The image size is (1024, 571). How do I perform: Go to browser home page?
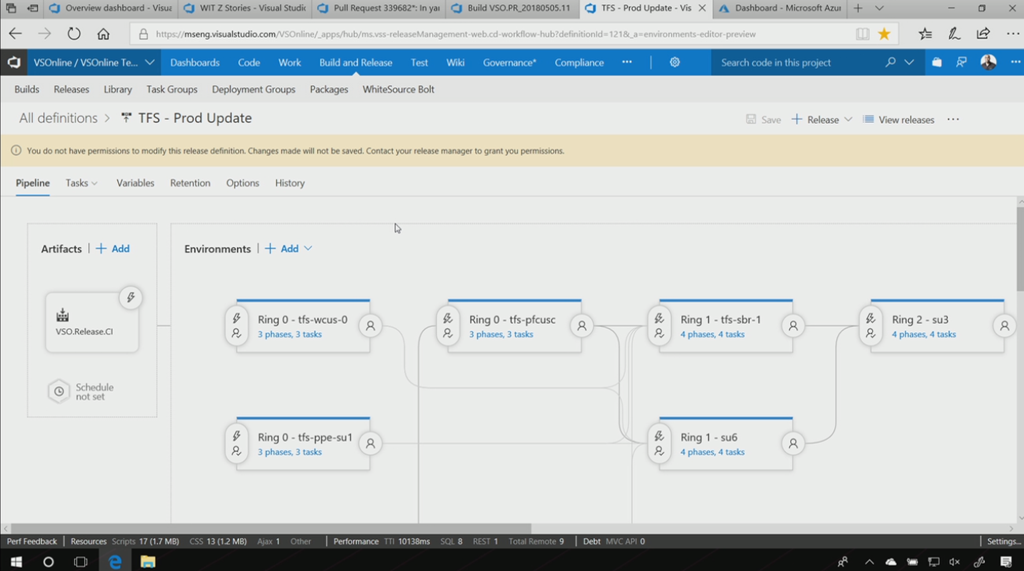(103, 34)
